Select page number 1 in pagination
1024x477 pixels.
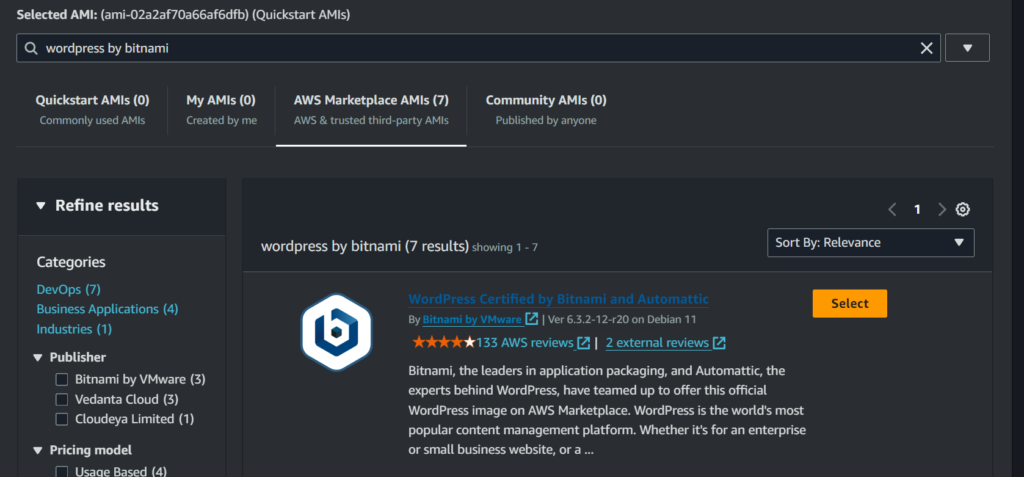tap(917, 210)
